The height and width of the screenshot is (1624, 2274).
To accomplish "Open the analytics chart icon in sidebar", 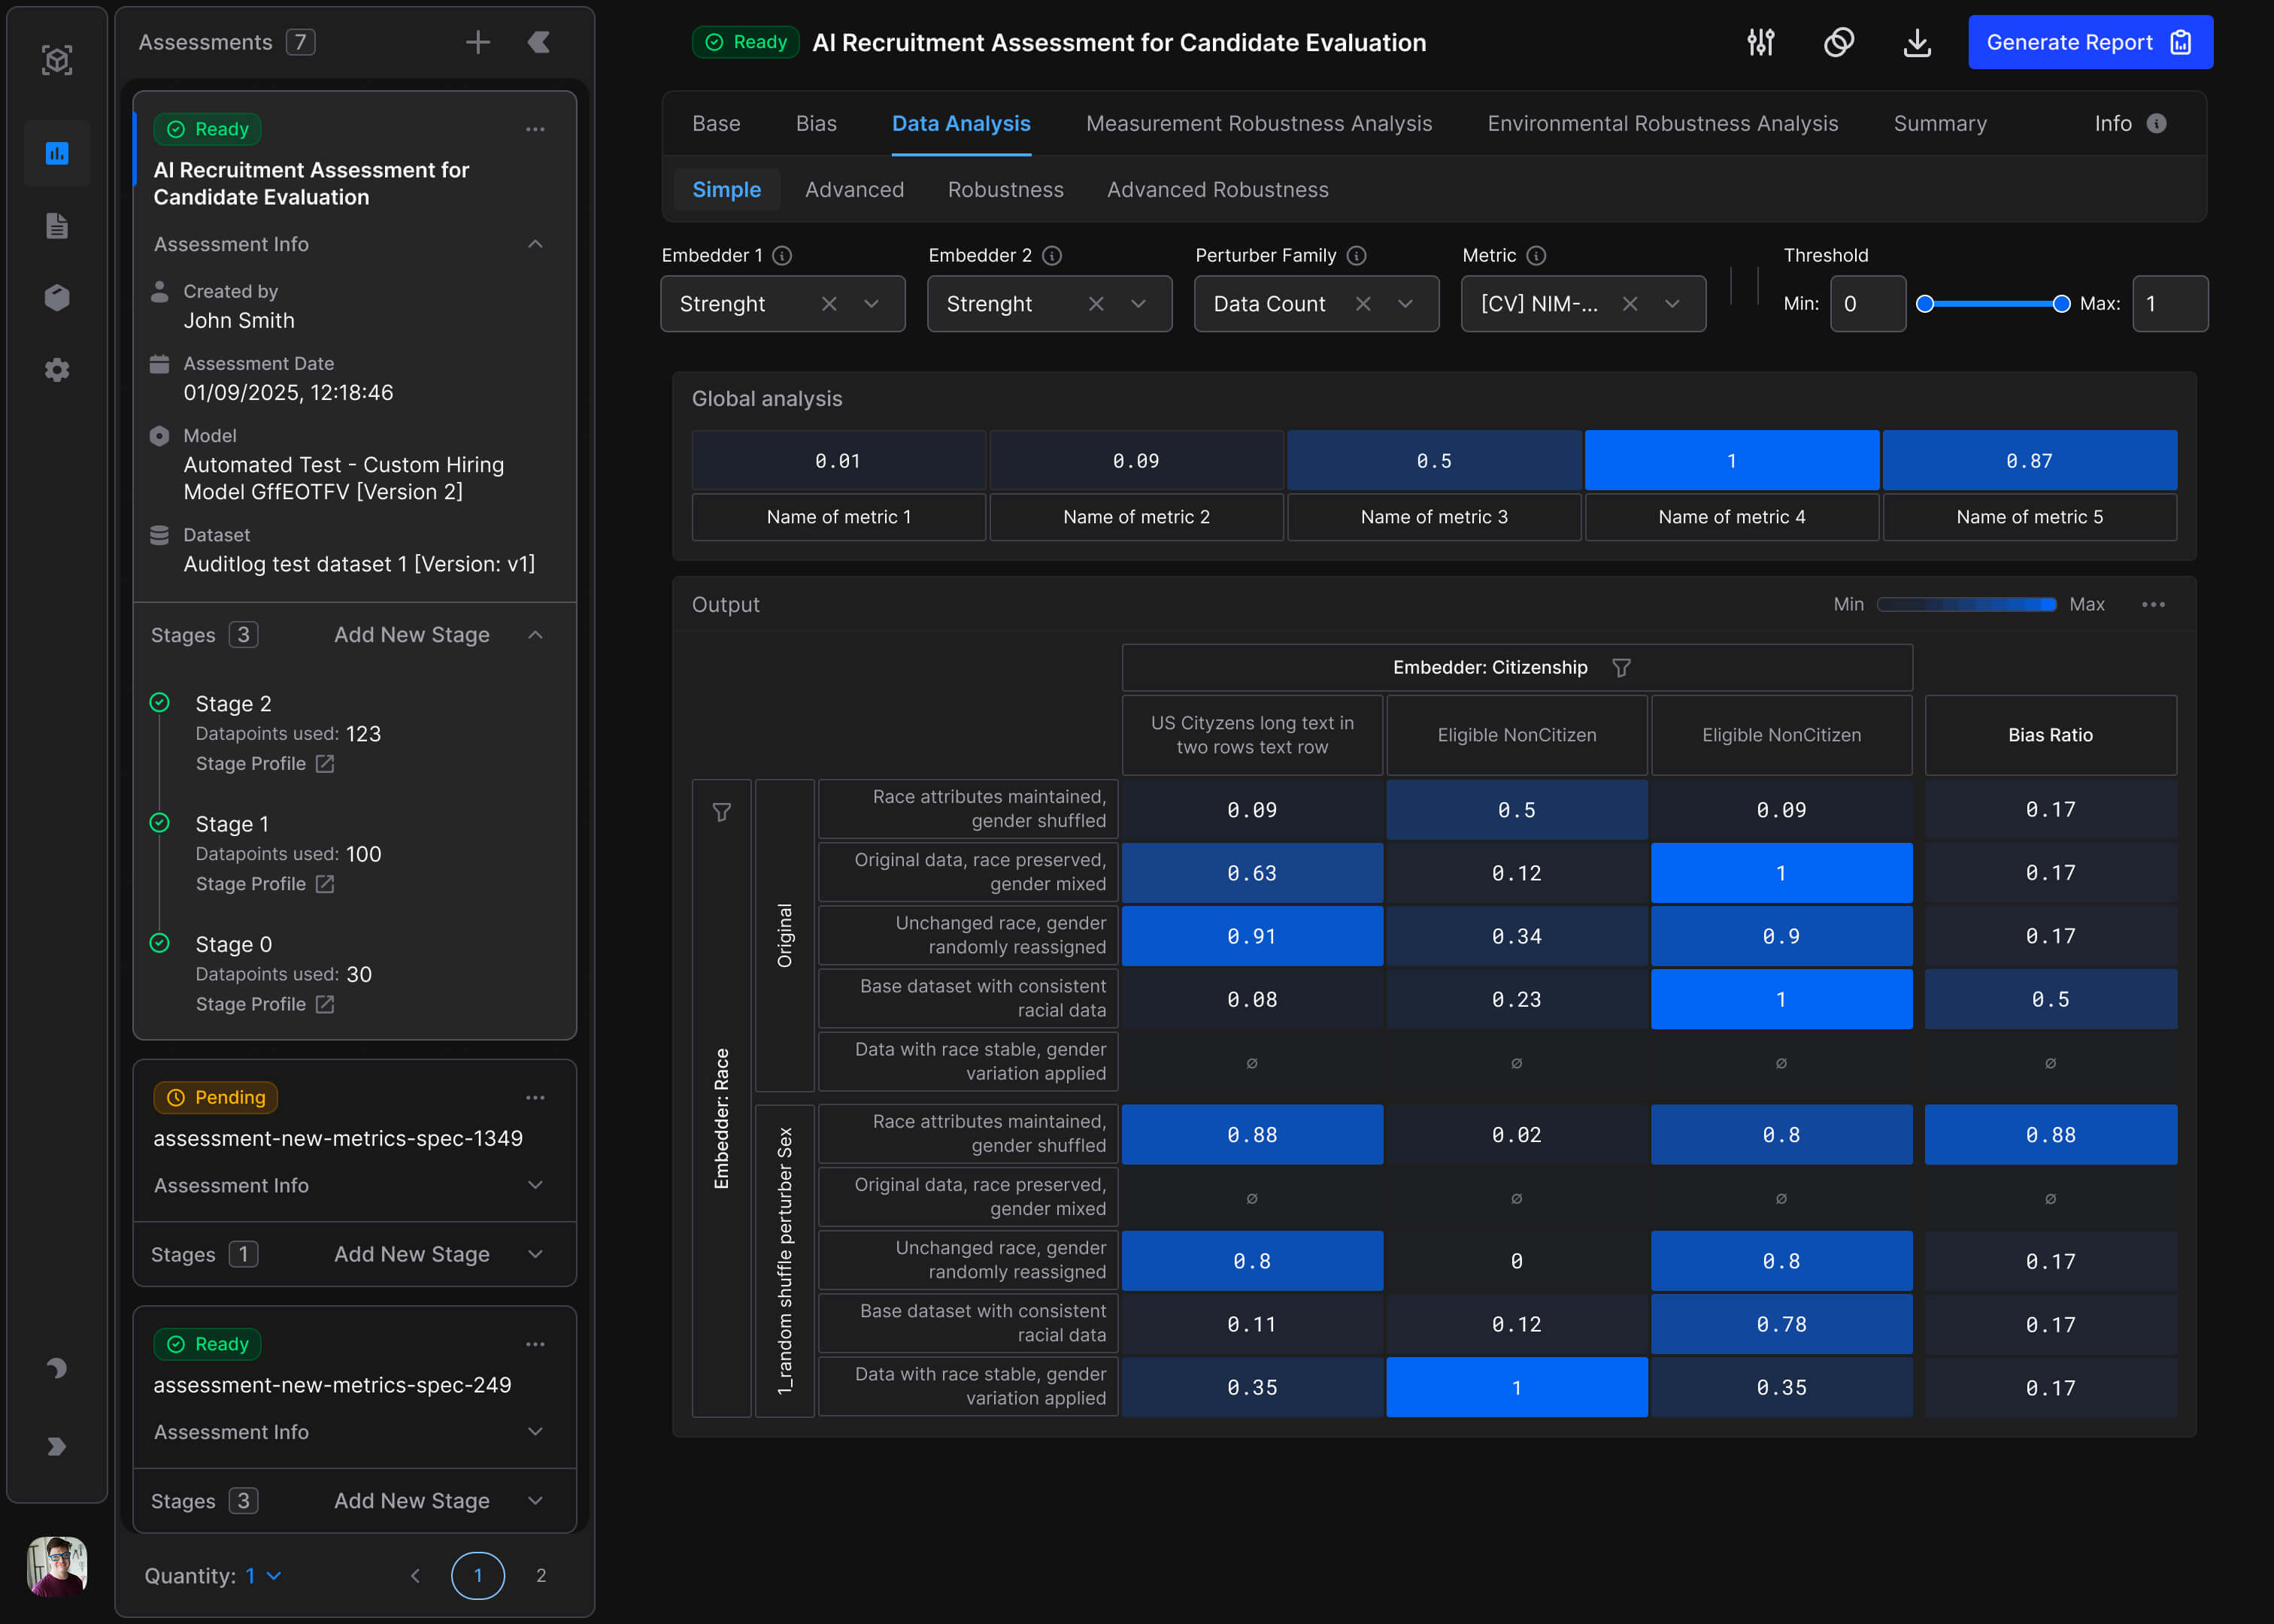I will pyautogui.click(x=57, y=153).
